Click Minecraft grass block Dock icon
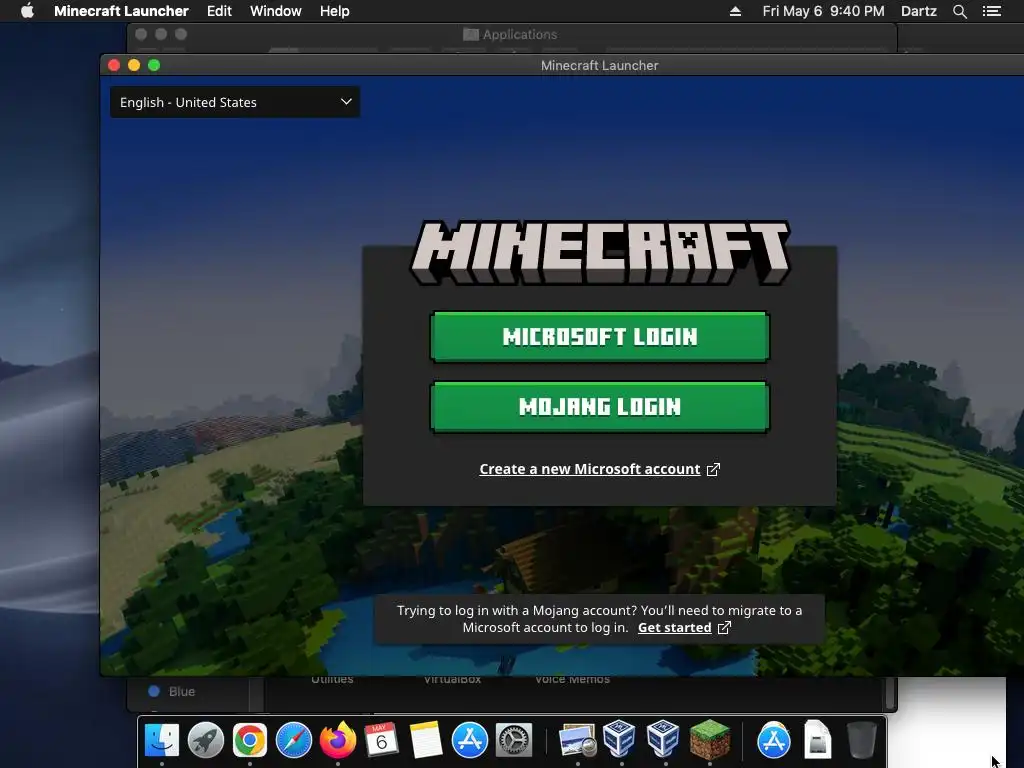Screen dimensions: 1024x768 709,741
